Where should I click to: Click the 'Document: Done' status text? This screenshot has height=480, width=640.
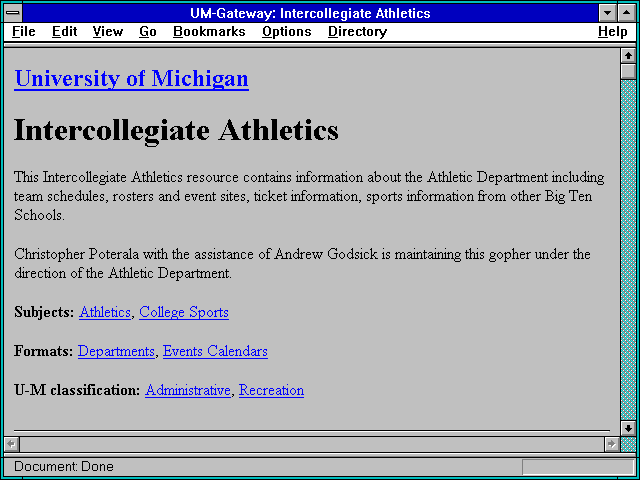(64, 466)
